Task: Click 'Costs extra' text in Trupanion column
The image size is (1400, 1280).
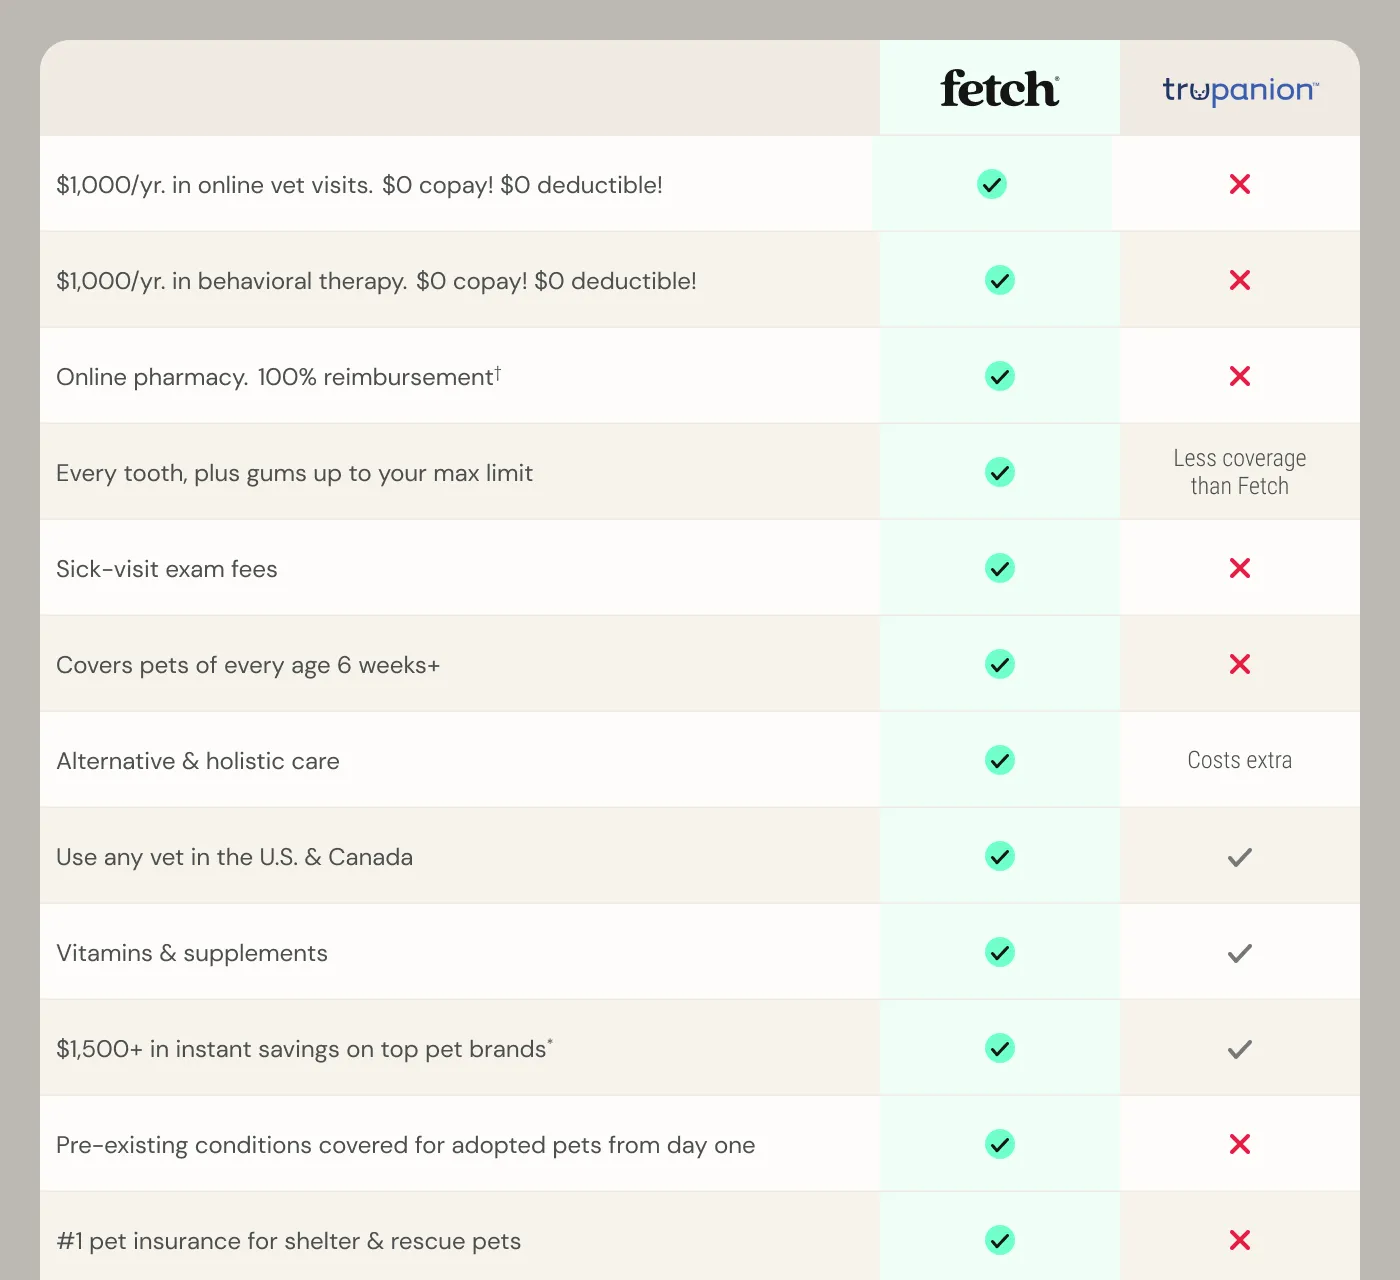Action: pyautogui.click(x=1240, y=760)
